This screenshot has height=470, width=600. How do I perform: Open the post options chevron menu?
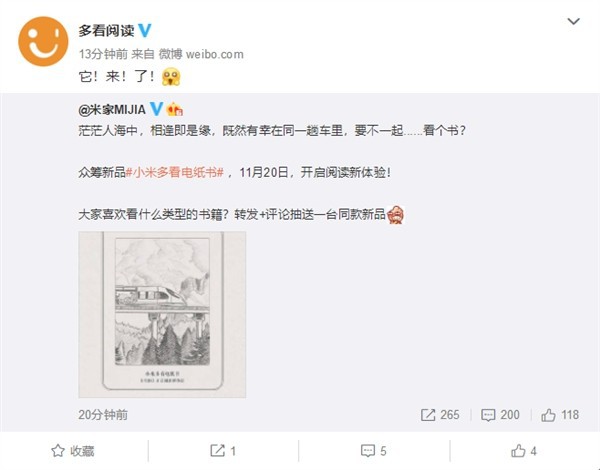coord(573,21)
